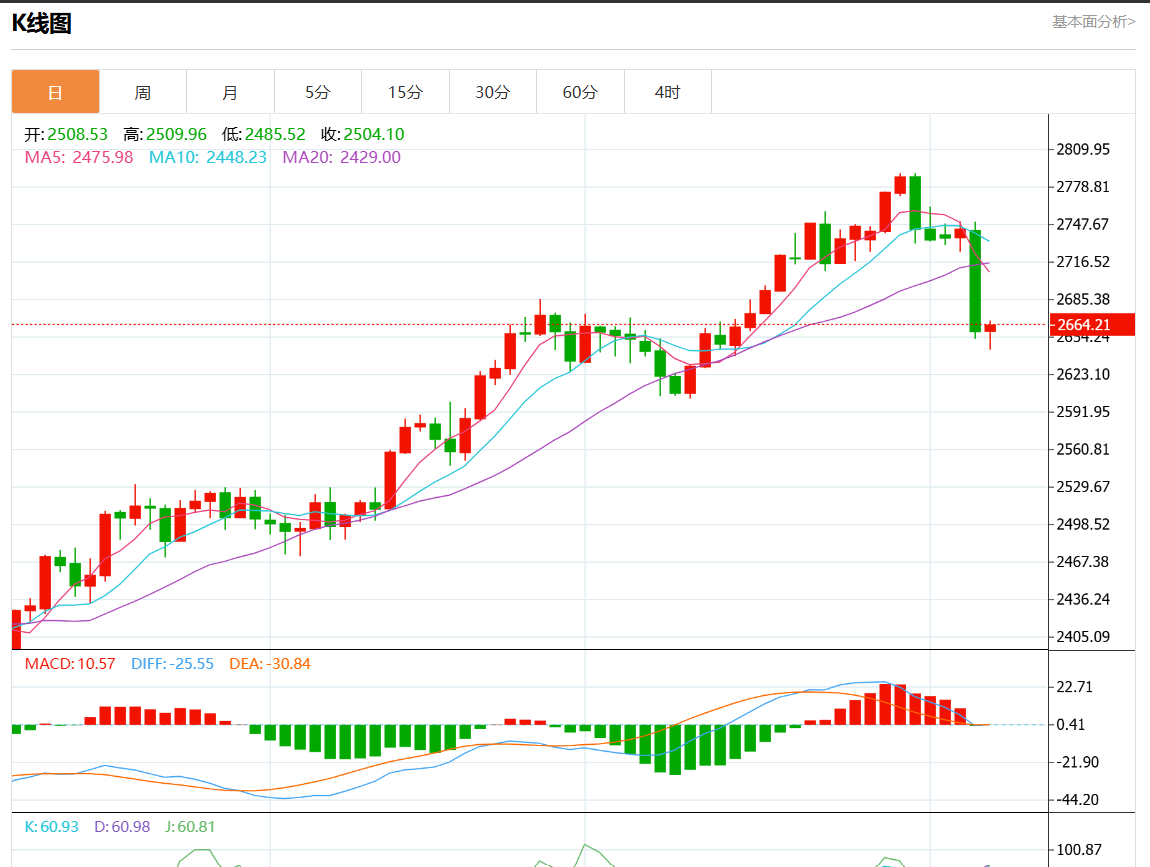Click the 开: 2508.53 open price

[66, 134]
